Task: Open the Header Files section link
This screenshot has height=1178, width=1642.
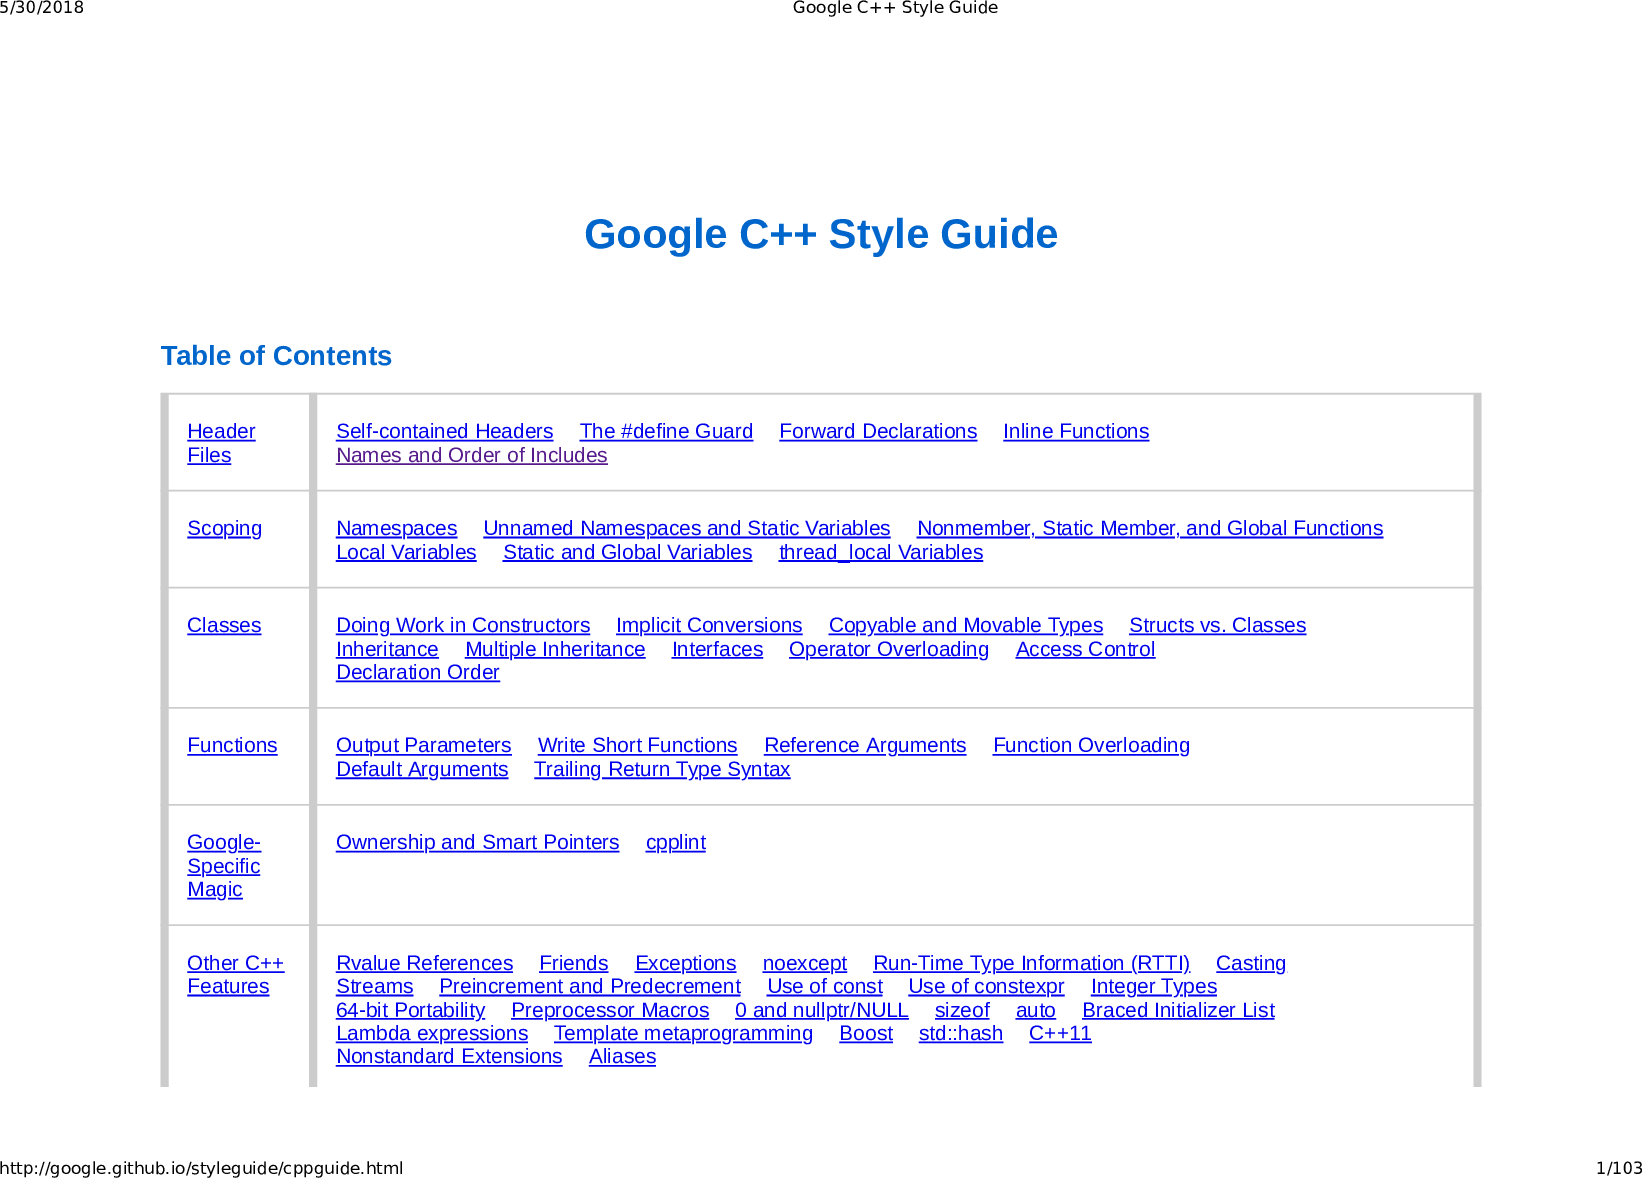Action: point(221,443)
